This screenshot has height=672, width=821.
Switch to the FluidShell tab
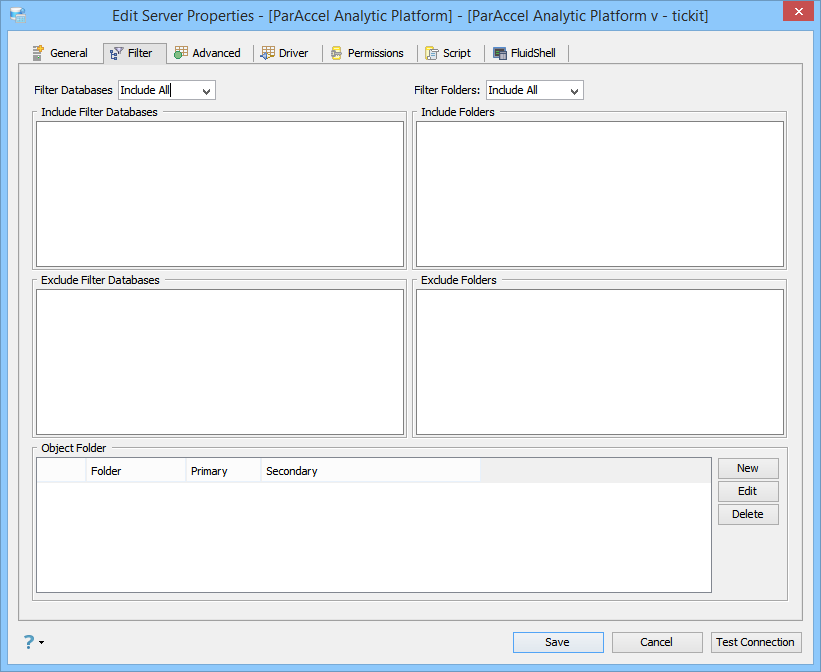[525, 53]
